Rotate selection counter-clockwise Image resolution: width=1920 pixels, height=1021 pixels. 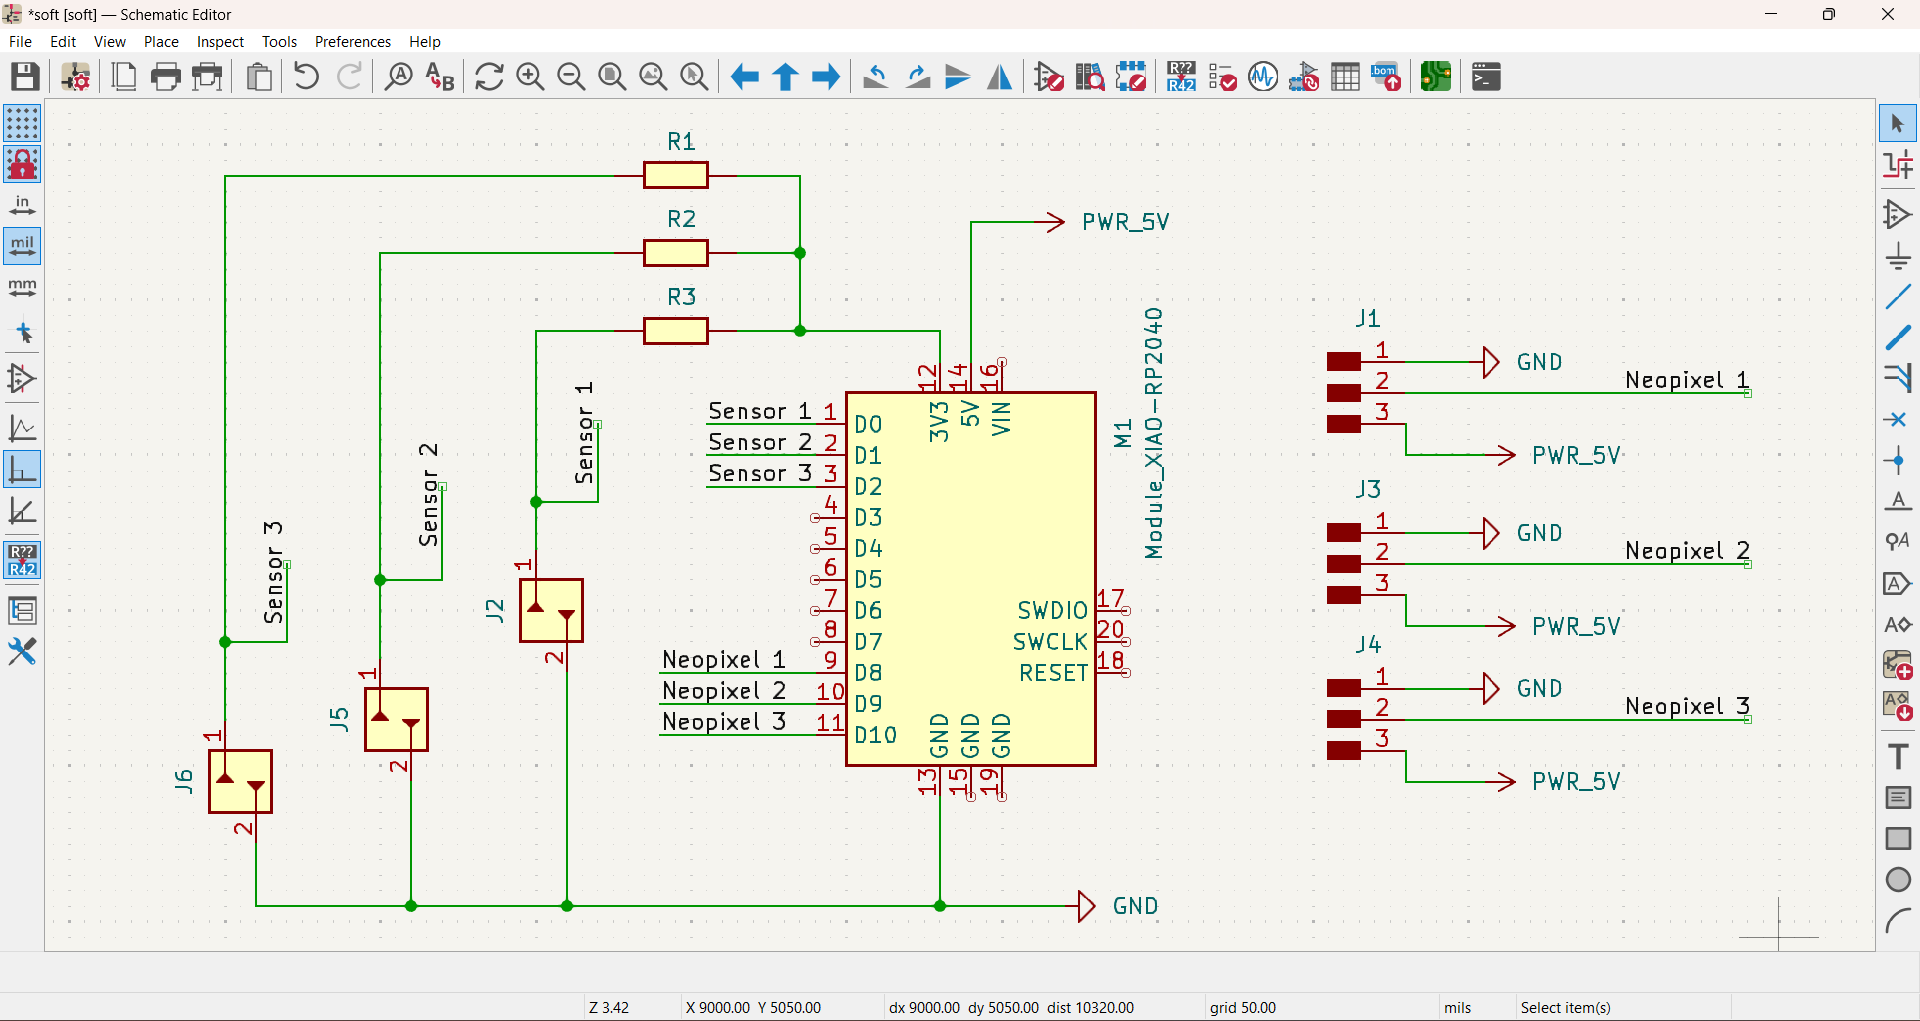(x=876, y=76)
